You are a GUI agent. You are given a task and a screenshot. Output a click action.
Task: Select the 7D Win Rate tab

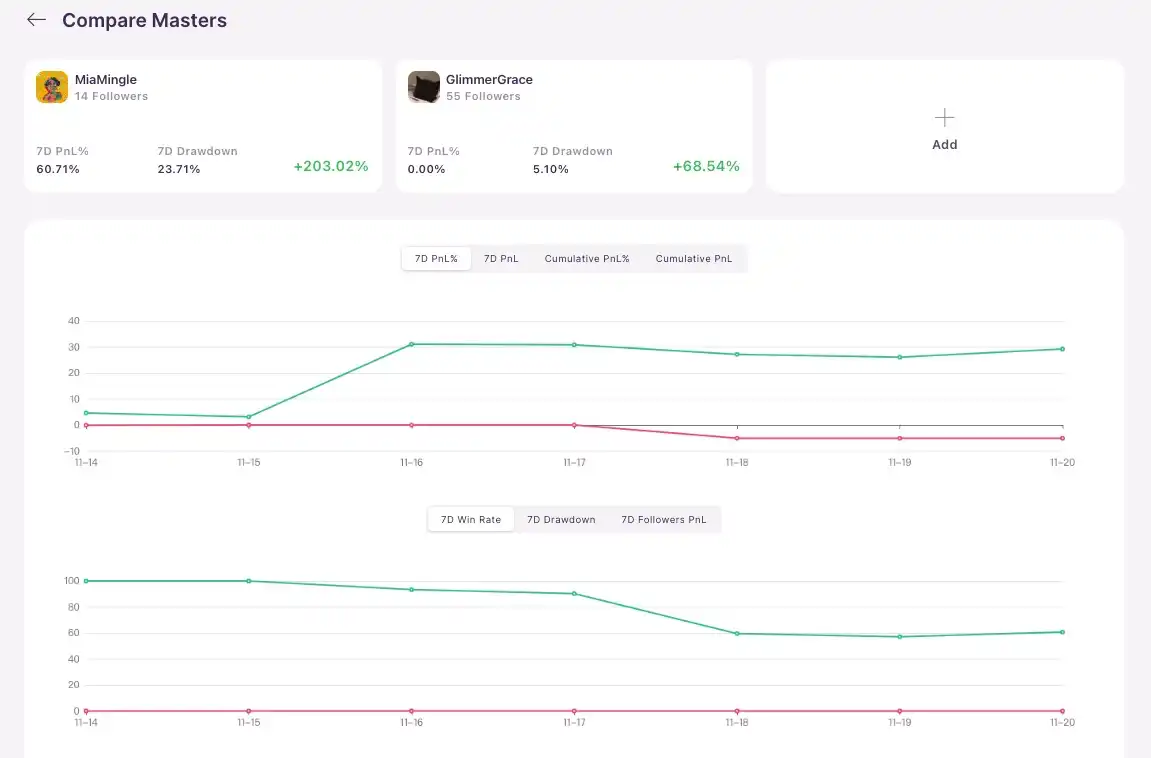click(471, 520)
